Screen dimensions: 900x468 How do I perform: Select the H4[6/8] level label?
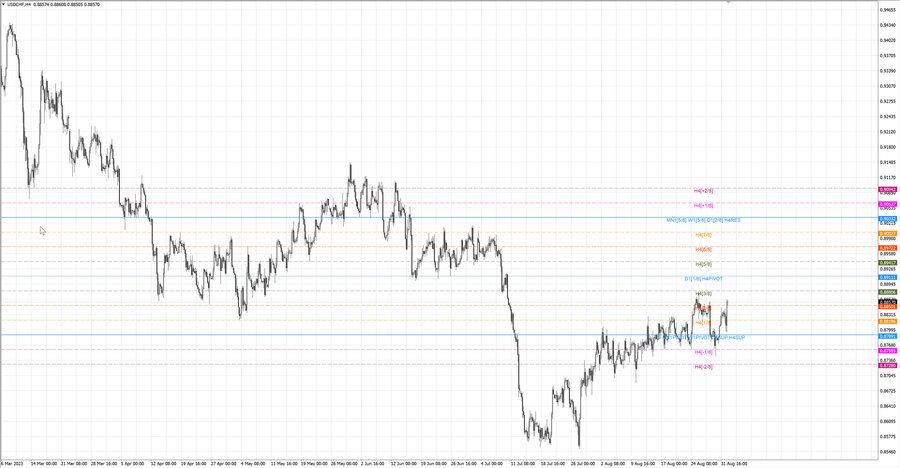(x=704, y=250)
